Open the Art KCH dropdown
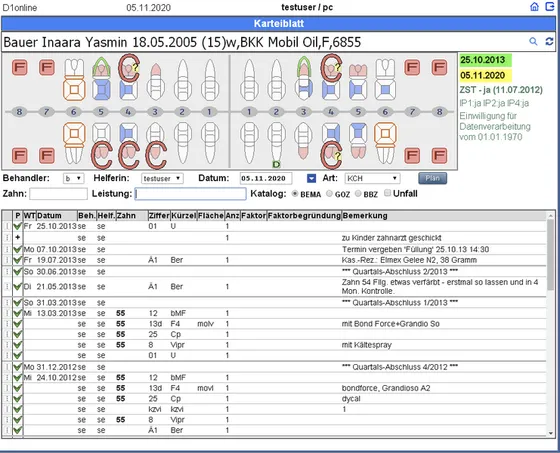Screen dimensions: 560x453 [x=372, y=178]
